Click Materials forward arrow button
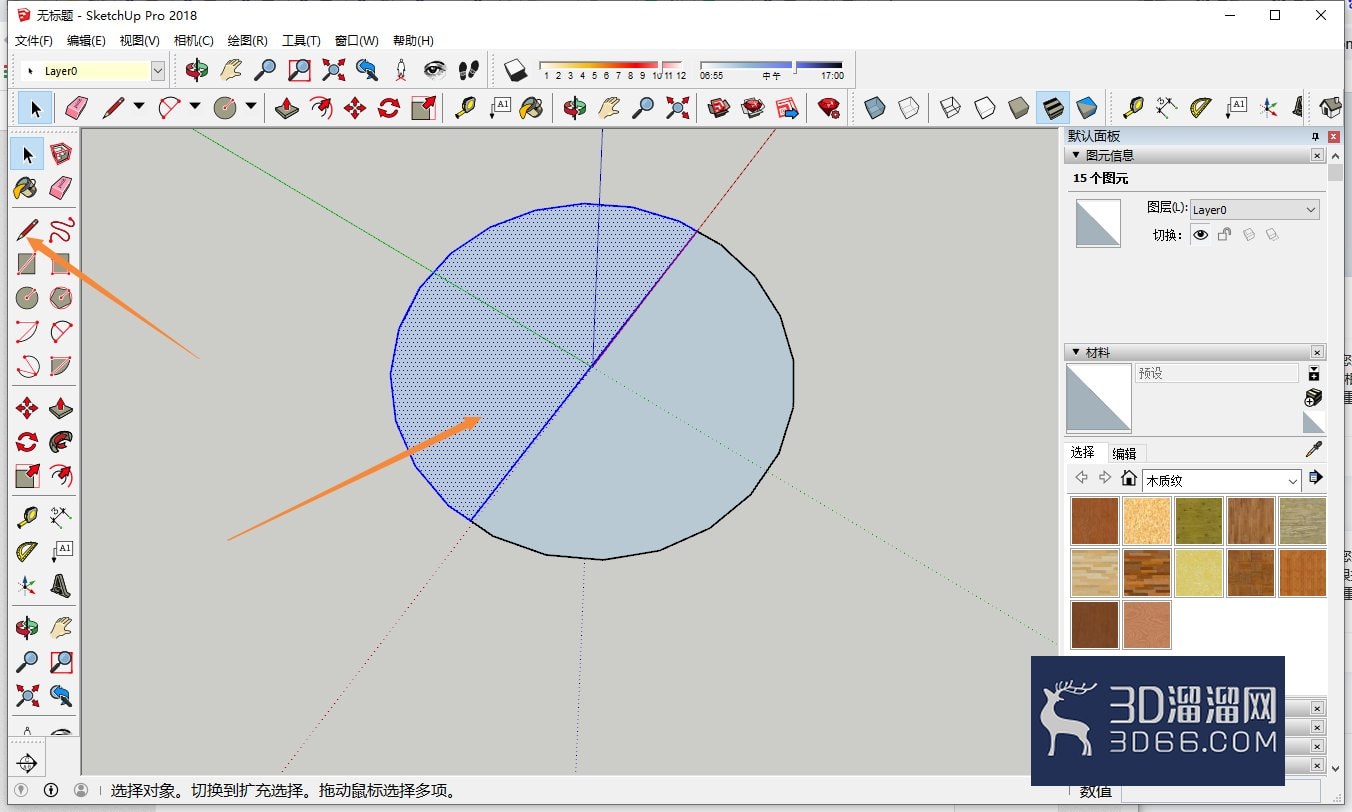 pos(1105,478)
